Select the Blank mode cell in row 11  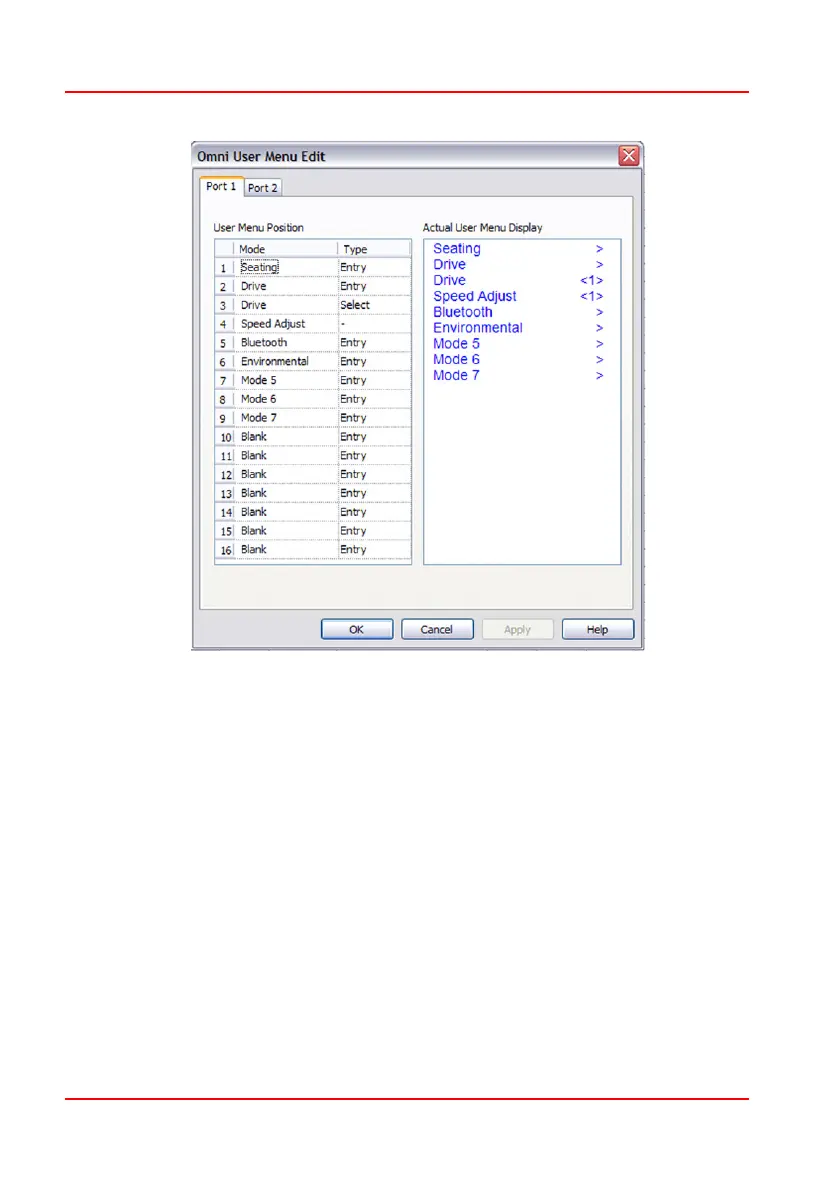(285, 455)
